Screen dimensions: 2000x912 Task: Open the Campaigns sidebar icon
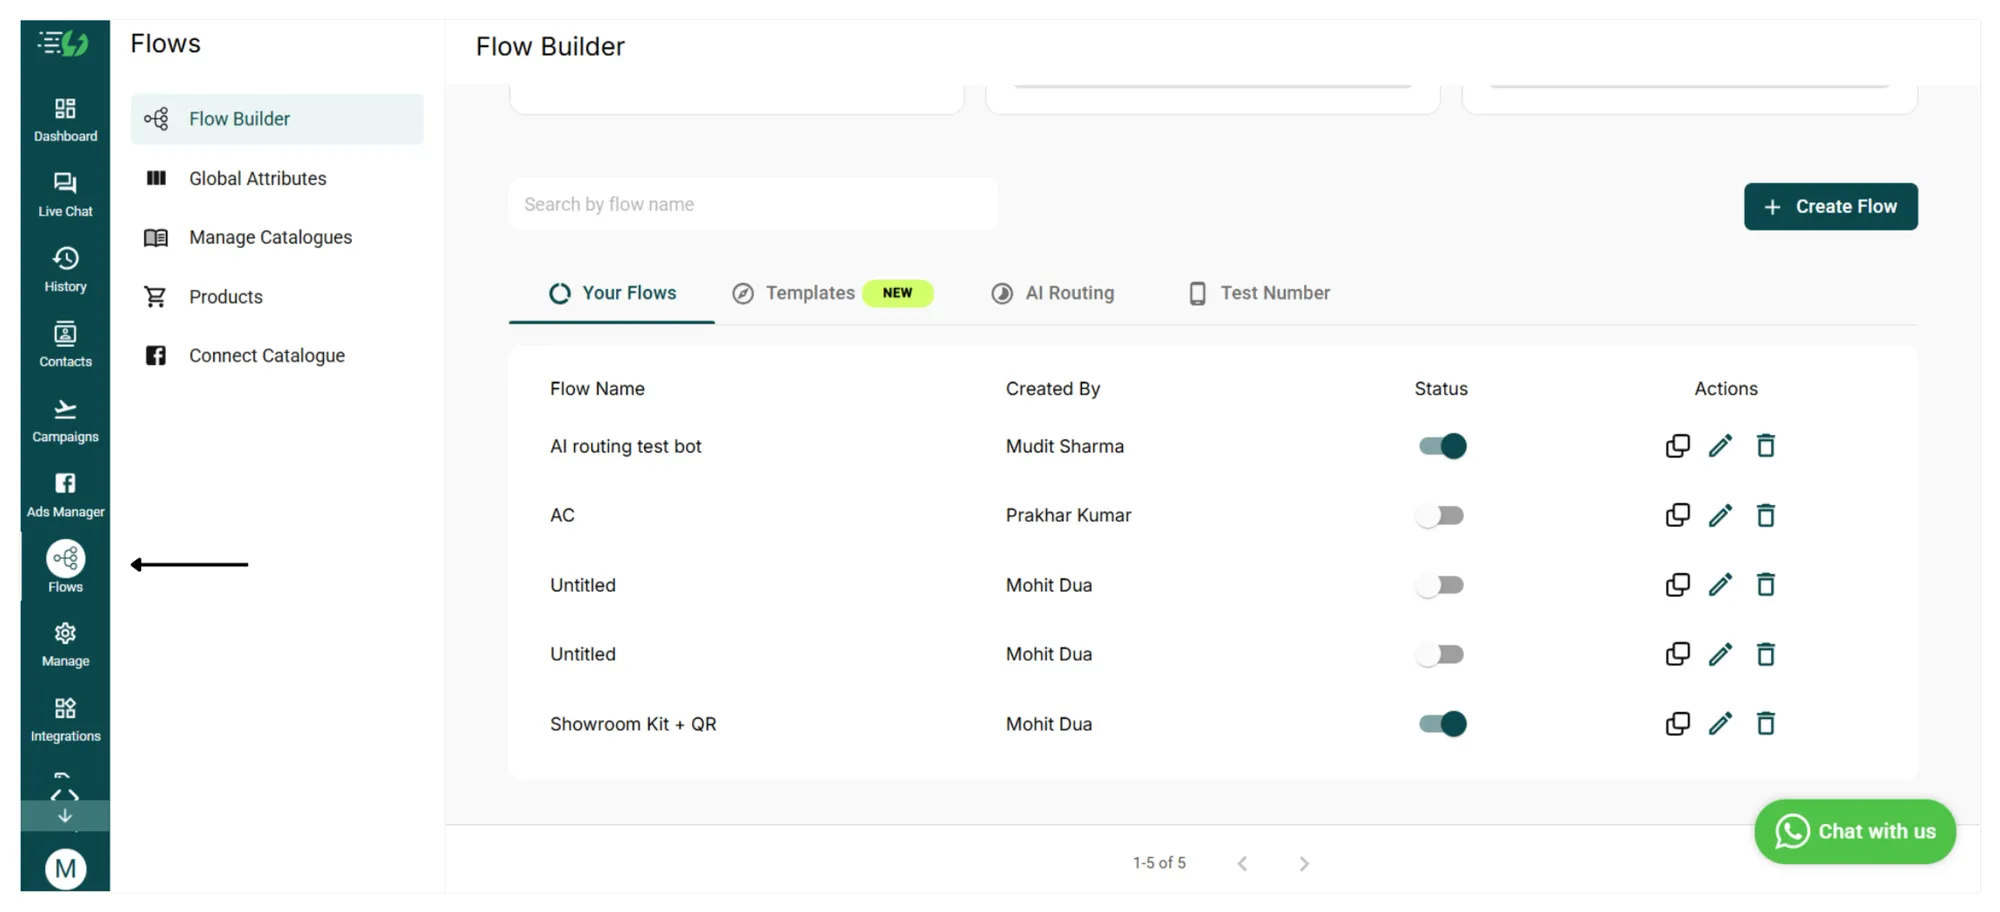(65, 420)
